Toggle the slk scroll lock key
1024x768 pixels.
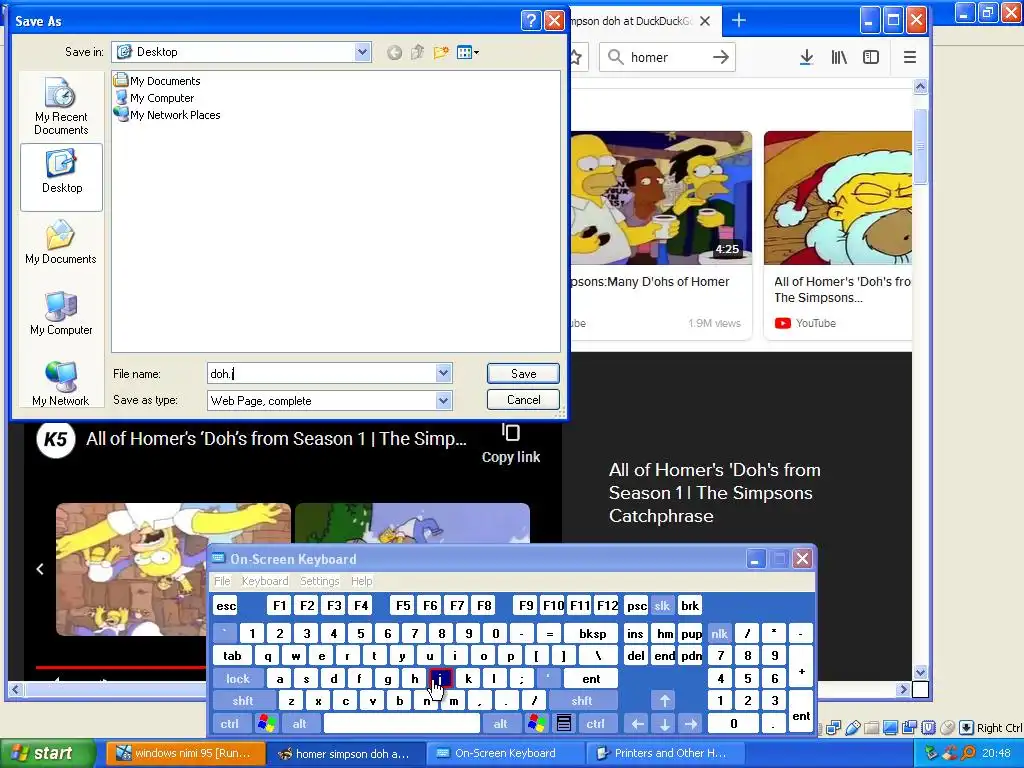[662, 606]
